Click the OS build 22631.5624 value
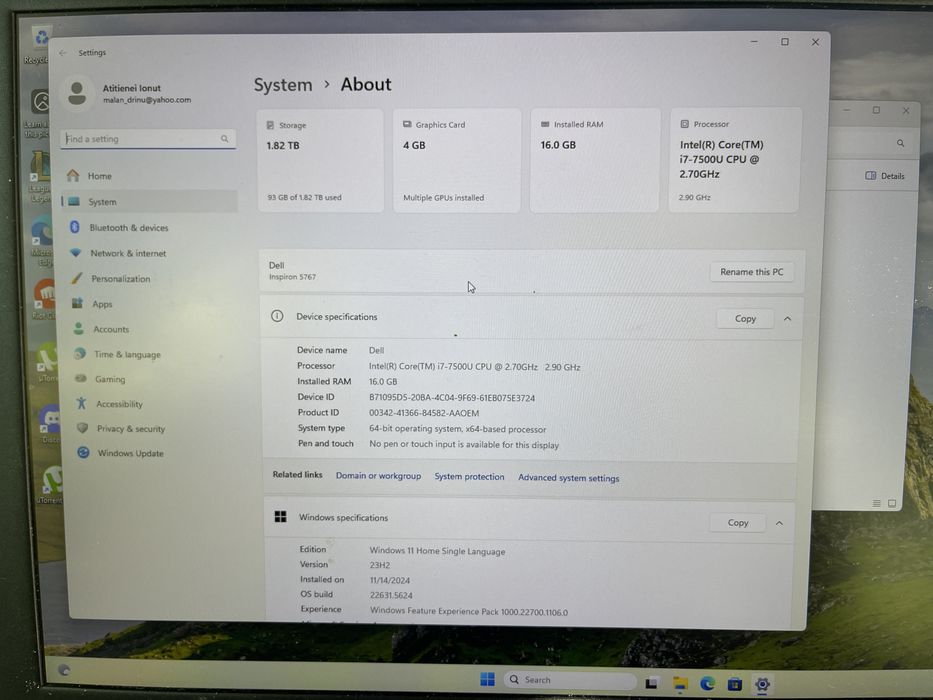 (391, 595)
